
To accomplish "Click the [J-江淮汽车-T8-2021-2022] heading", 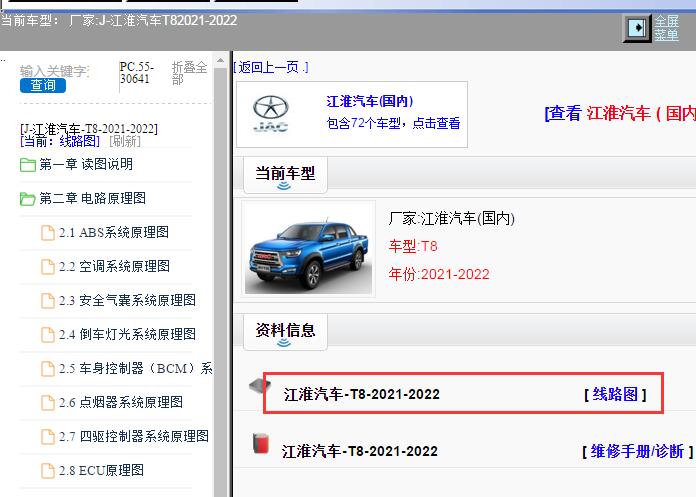I will 89,129.
